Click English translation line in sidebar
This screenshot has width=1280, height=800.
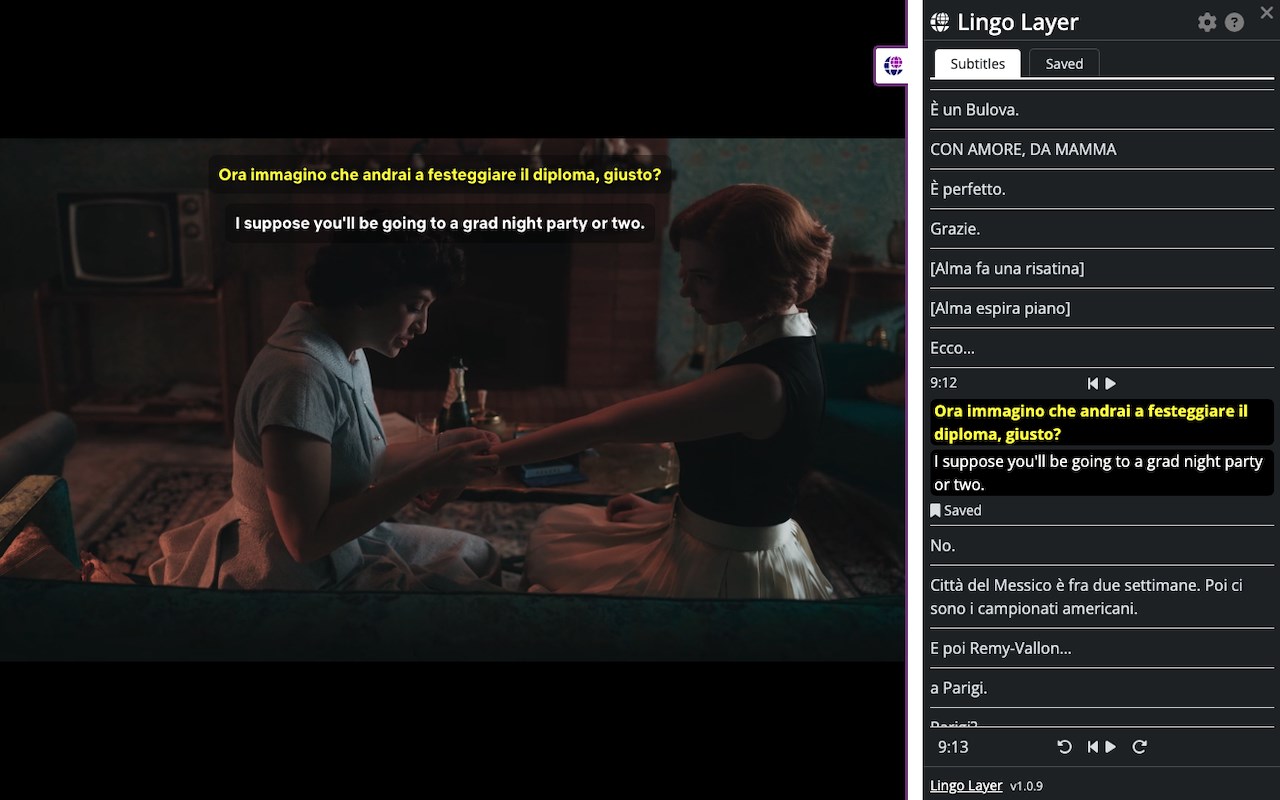pyautogui.click(x=1102, y=473)
